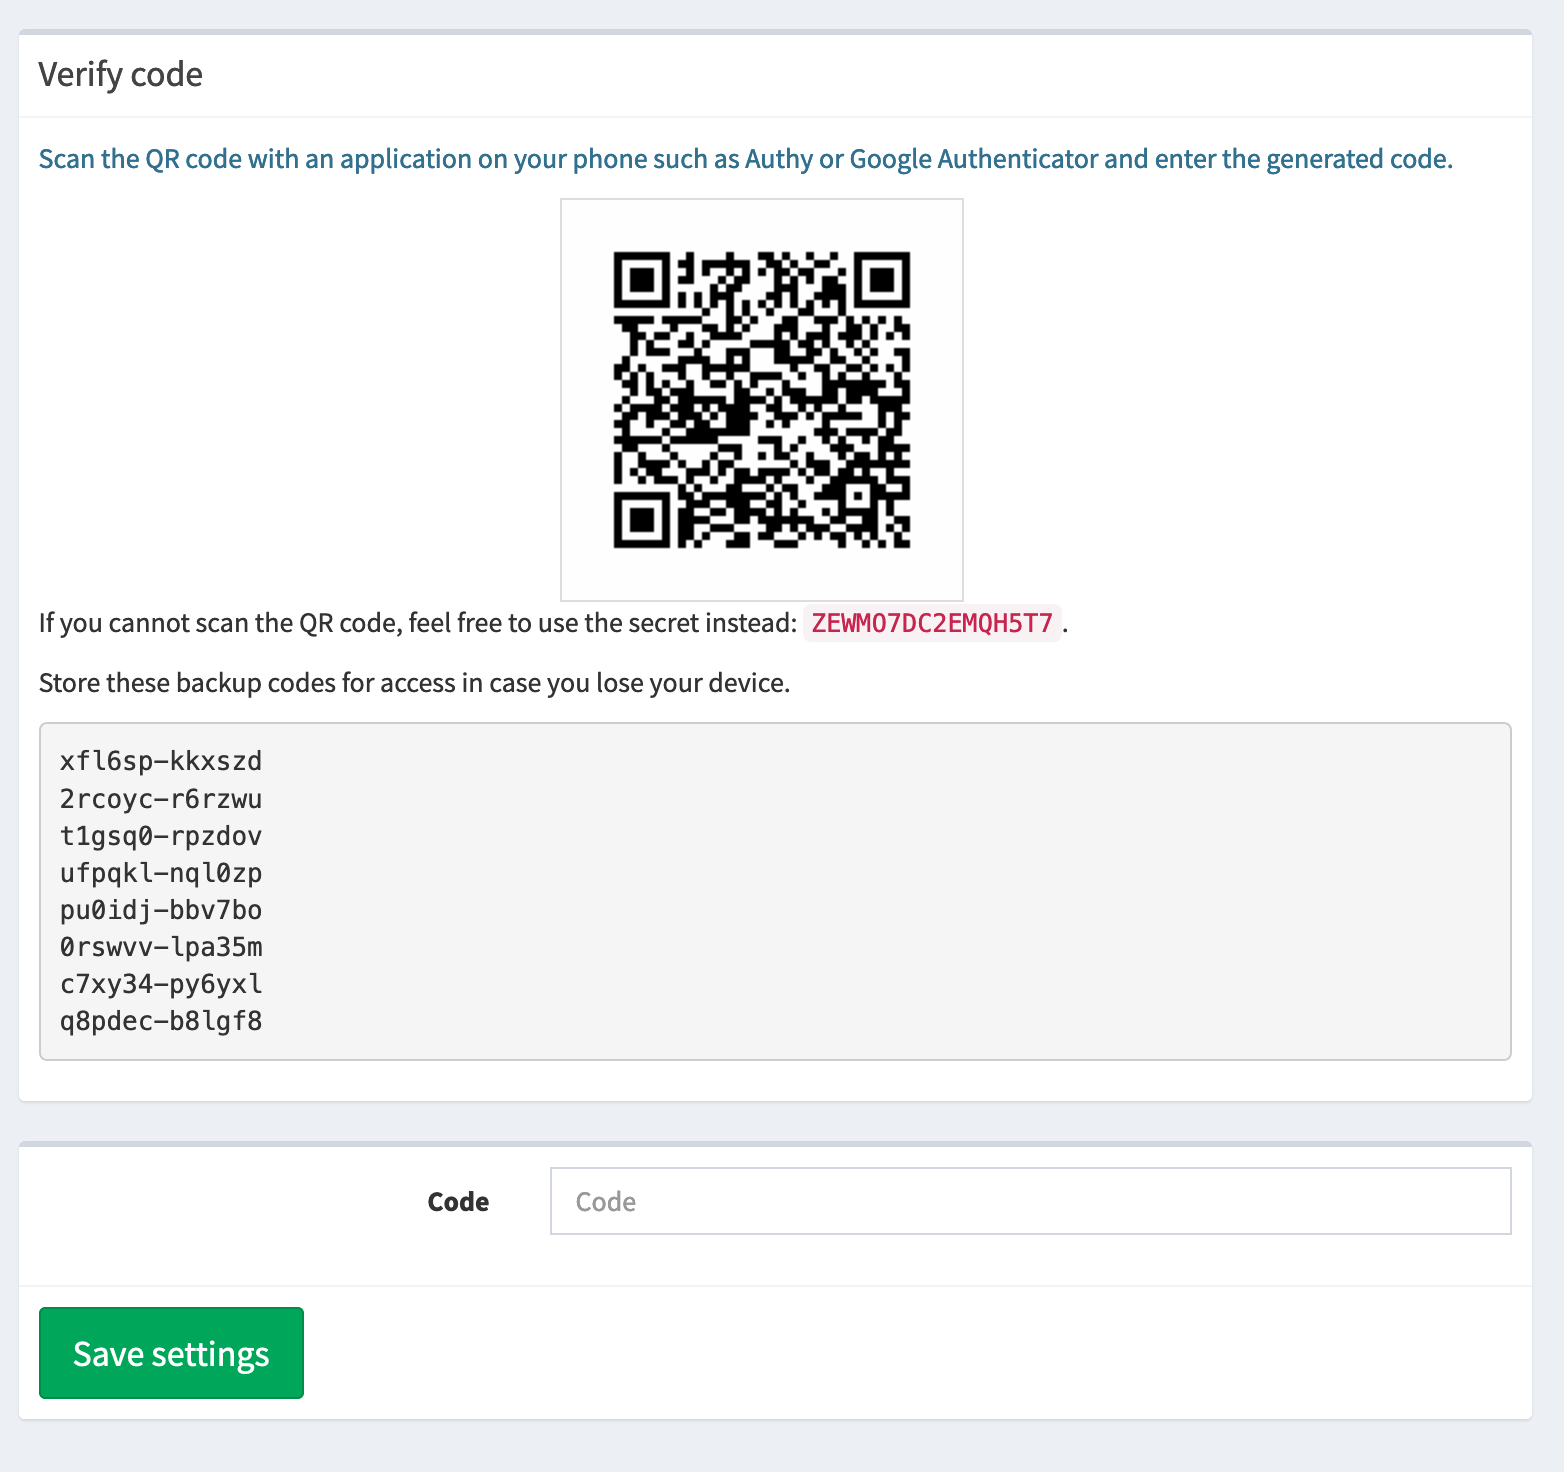Select backup code pu0idj-bbv7bo
The height and width of the screenshot is (1472, 1564).
click(x=160, y=909)
